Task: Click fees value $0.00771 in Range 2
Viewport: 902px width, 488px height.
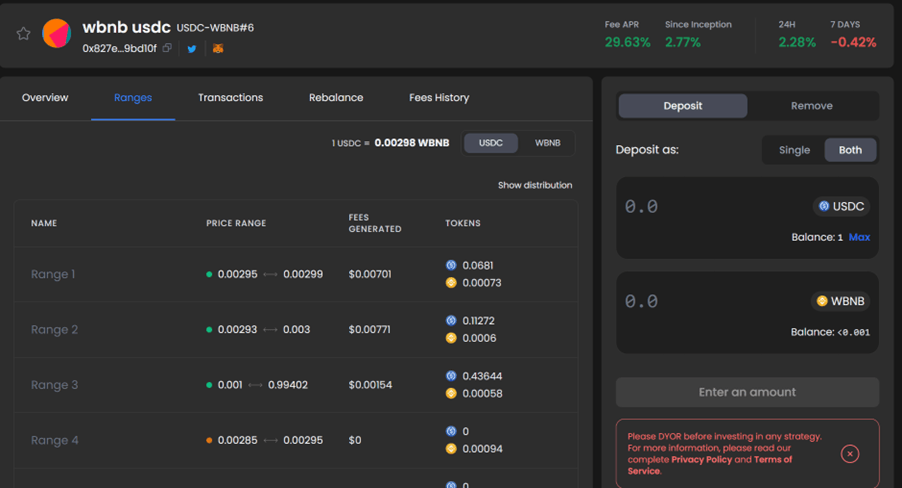Action: click(369, 330)
